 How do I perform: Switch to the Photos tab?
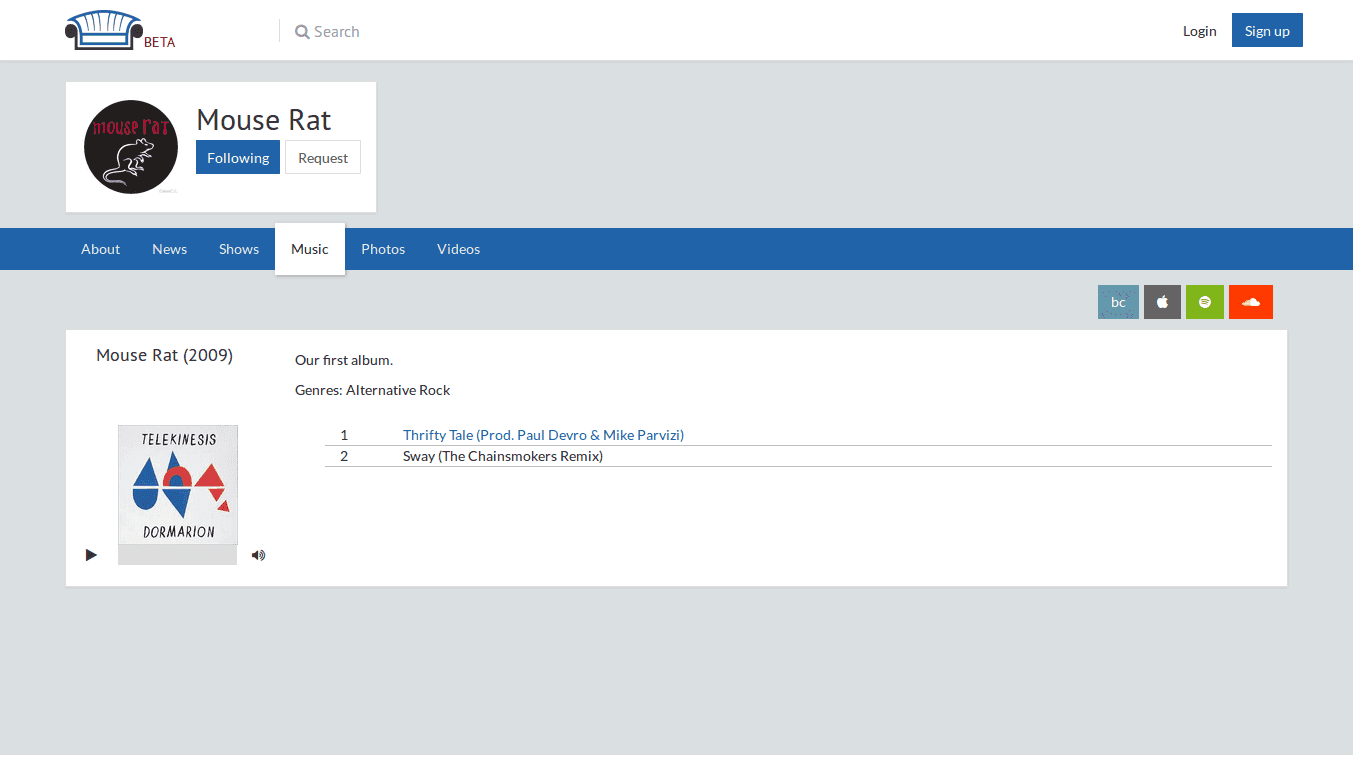tap(383, 249)
